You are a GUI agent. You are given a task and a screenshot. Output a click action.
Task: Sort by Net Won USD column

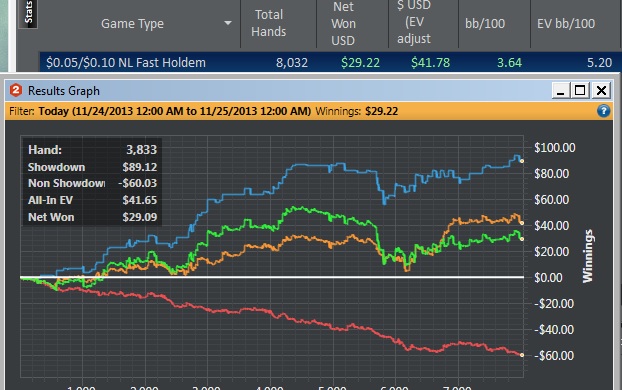tap(343, 23)
